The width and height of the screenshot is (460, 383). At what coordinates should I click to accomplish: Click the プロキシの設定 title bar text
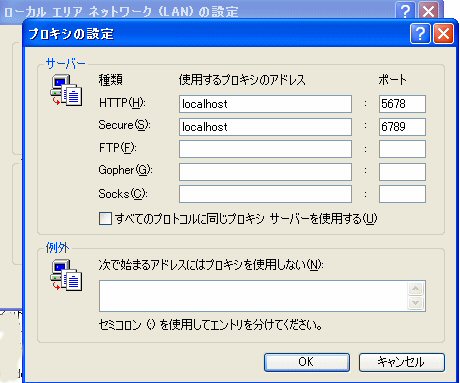(x=71, y=34)
